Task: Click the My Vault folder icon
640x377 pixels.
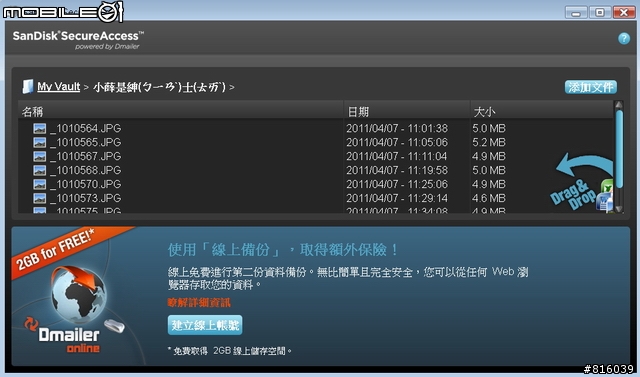Action: pyautogui.click(x=28, y=86)
